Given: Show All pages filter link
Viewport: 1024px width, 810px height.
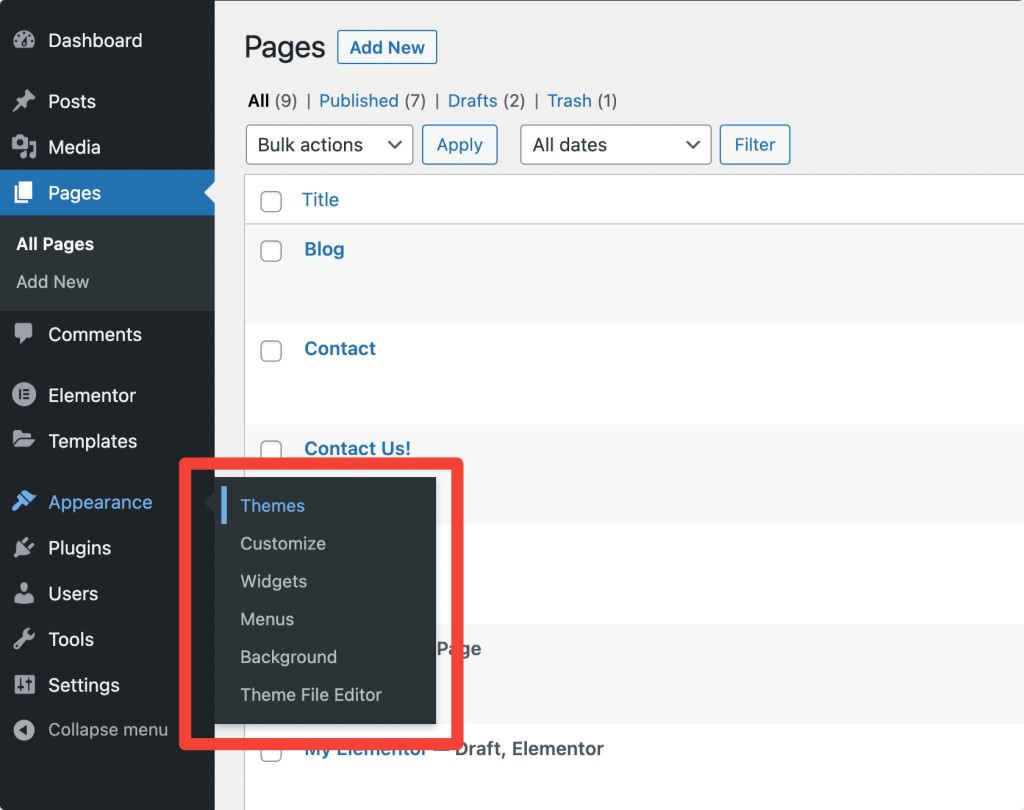Looking at the screenshot, I should [x=259, y=101].
